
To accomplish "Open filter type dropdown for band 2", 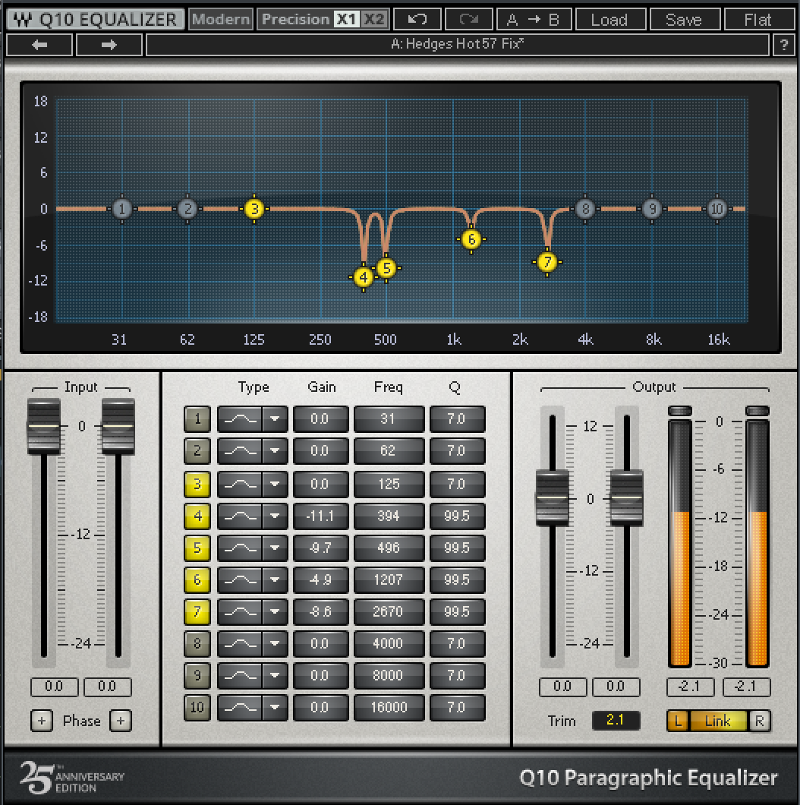I will point(275,451).
